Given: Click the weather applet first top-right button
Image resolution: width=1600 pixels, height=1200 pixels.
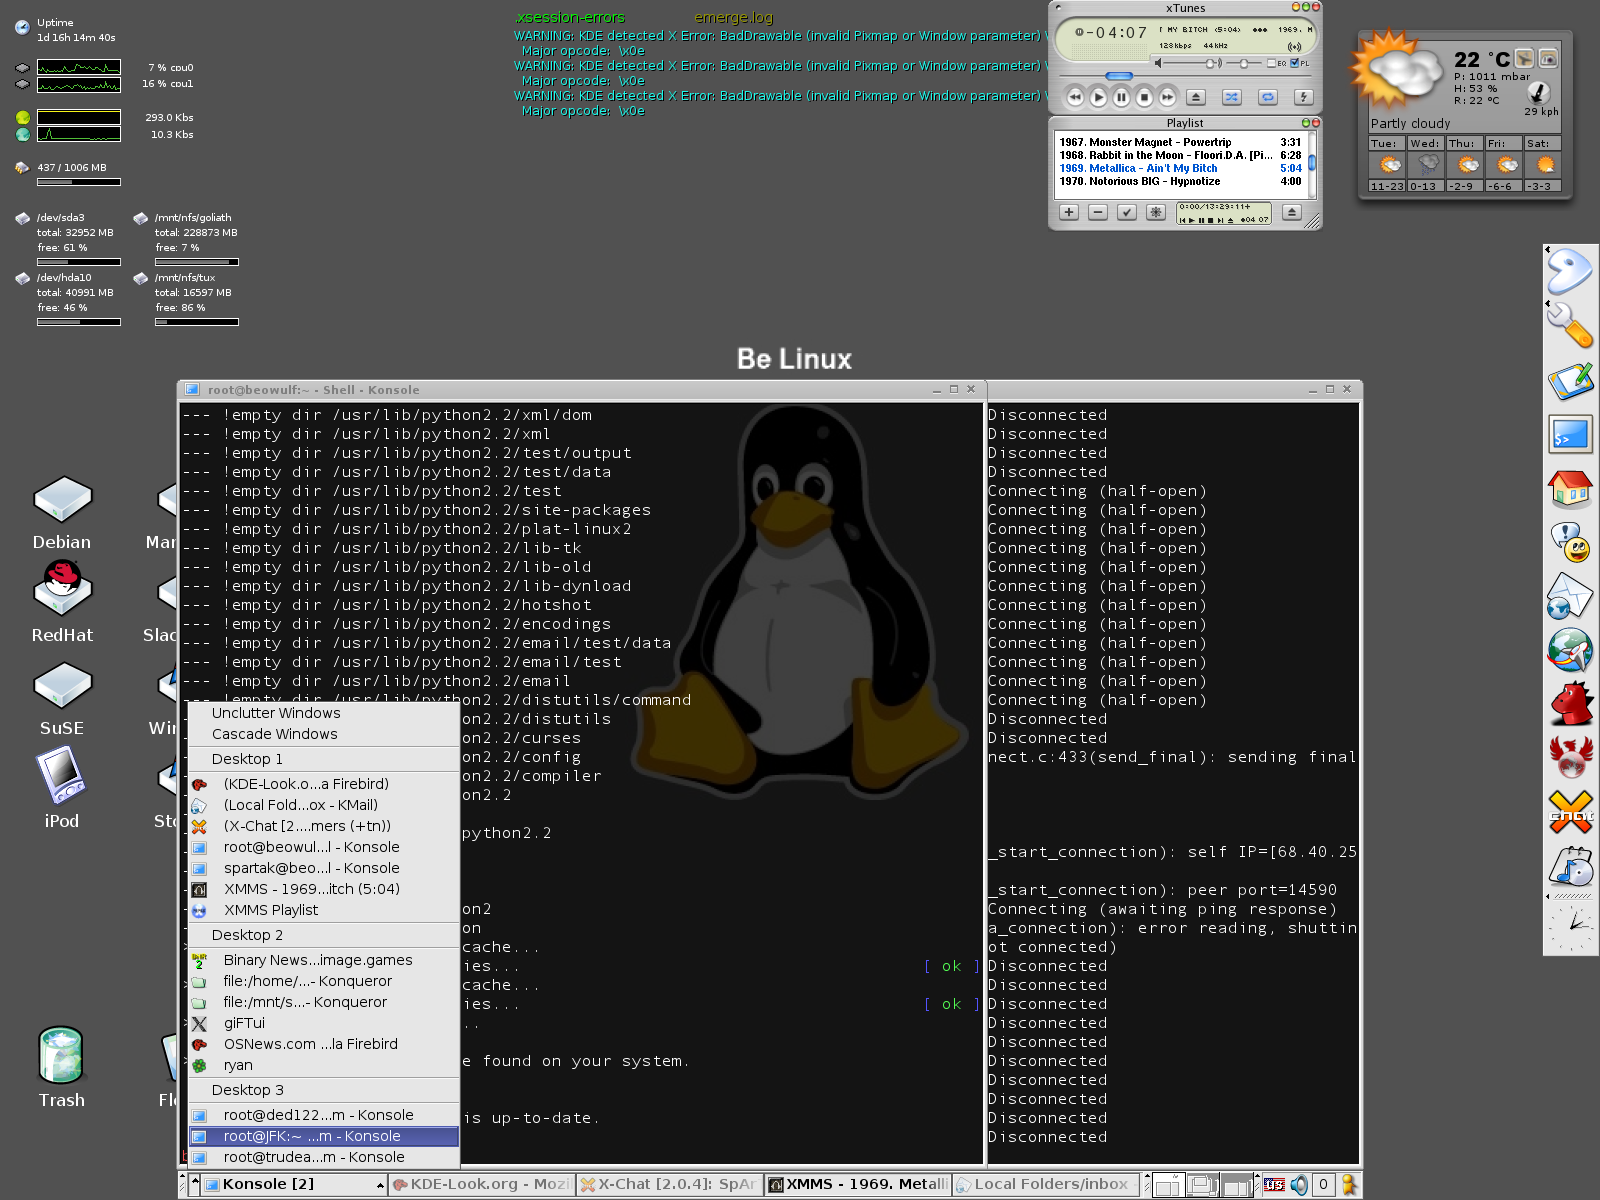Looking at the screenshot, I should 1524,59.
